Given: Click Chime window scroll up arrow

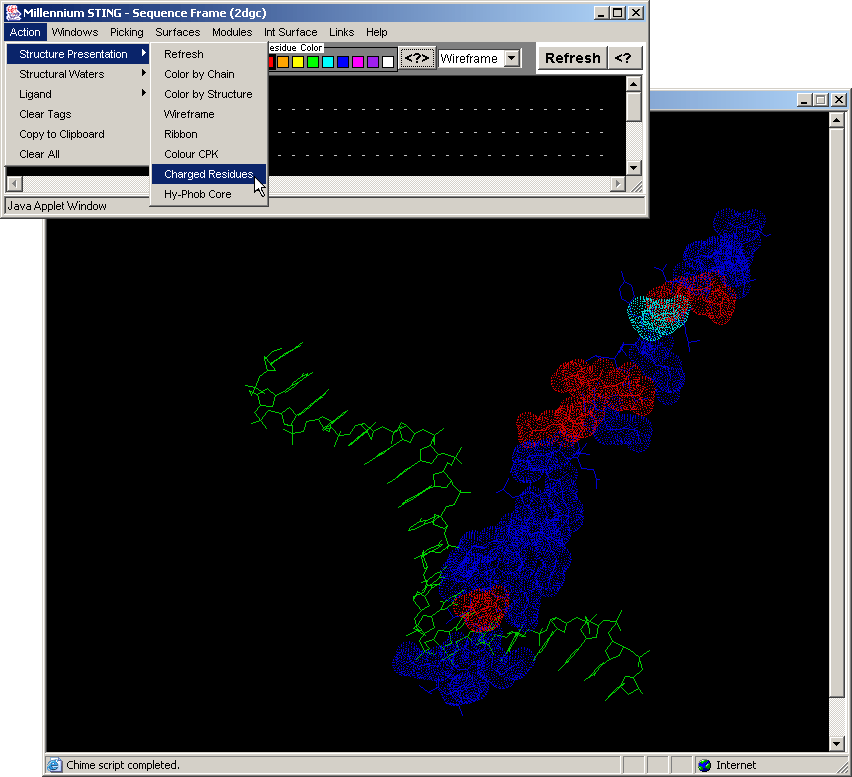Looking at the screenshot, I should (x=837, y=120).
